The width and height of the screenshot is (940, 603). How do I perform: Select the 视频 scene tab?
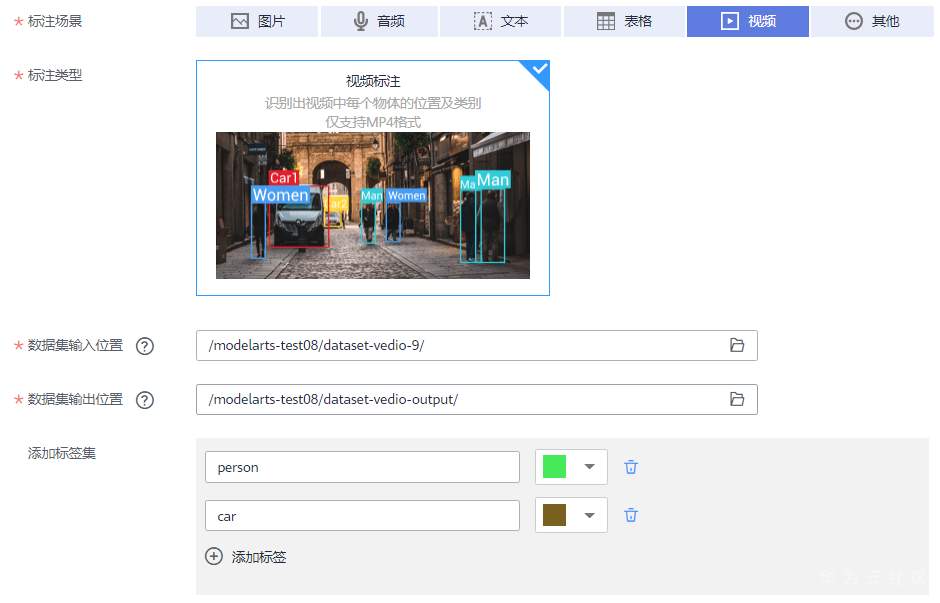coord(748,22)
